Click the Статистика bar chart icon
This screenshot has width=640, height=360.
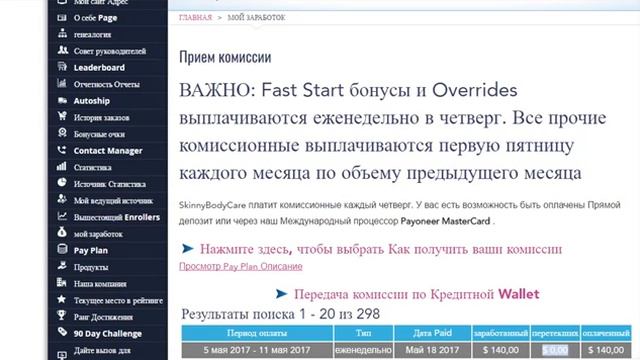[62, 167]
